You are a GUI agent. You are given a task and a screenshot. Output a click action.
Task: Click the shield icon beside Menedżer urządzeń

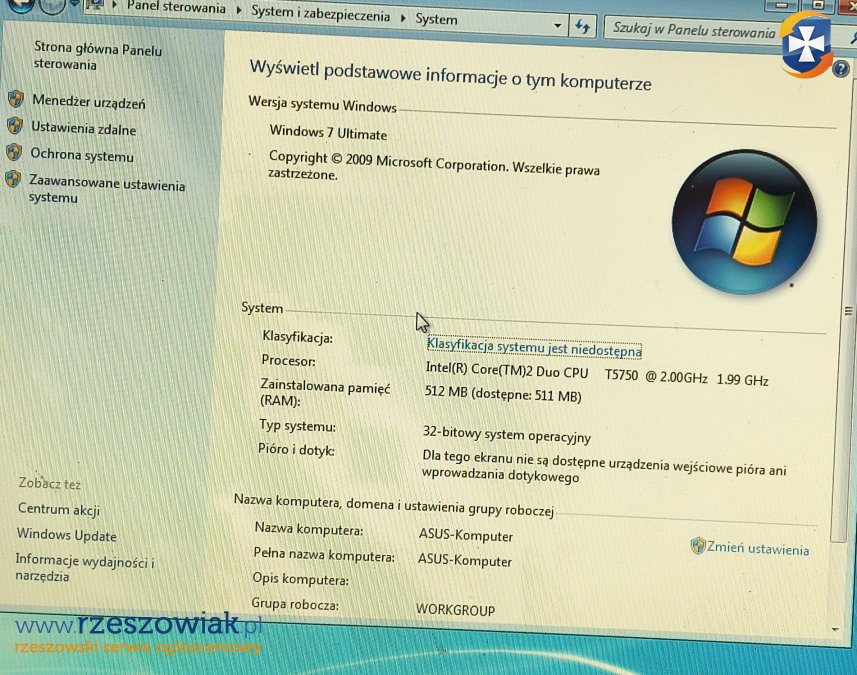tap(16, 99)
